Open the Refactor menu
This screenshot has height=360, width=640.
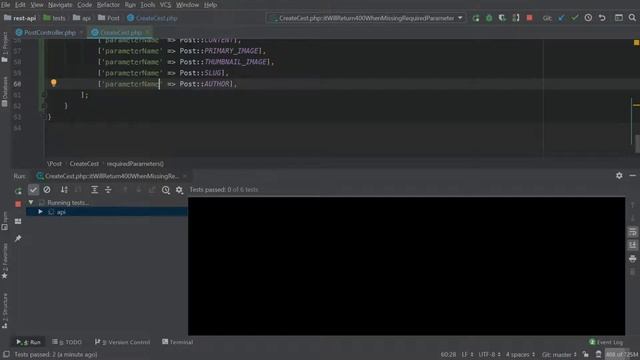coord(108,5)
